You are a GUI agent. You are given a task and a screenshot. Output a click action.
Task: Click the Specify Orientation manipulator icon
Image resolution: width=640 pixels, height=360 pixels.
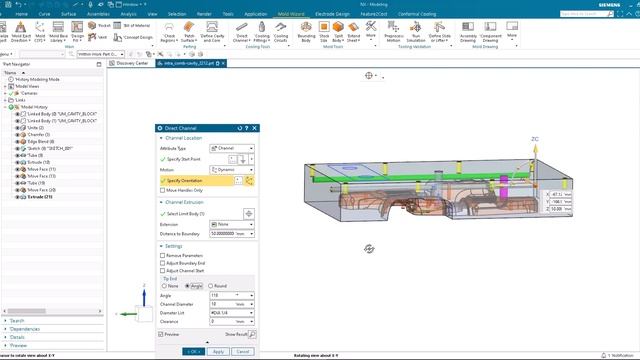click(x=249, y=181)
